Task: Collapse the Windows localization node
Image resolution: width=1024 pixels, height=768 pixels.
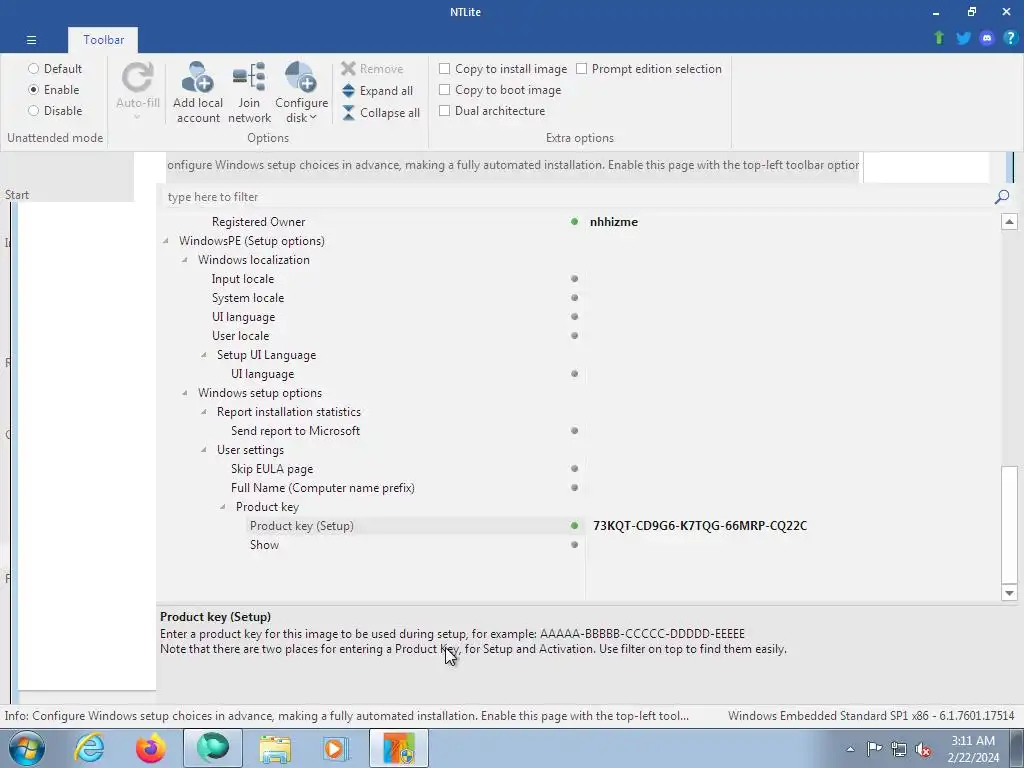Action: tap(185, 260)
